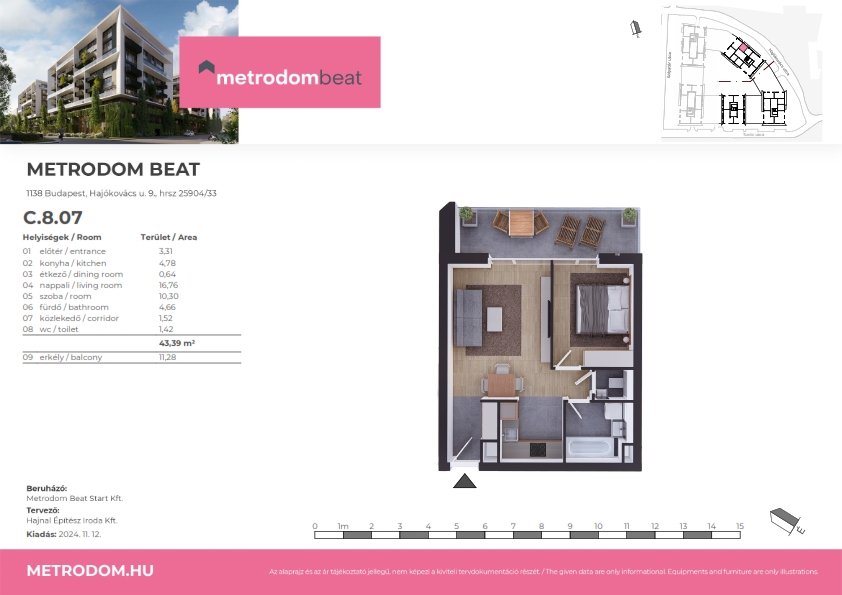Click the apartment floor plan image
This screenshot has width=842, height=595.
[x=540, y=337]
